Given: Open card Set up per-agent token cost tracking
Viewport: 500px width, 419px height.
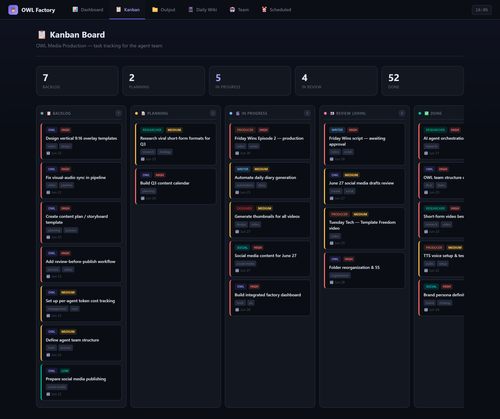Looking at the screenshot, I should coord(81,304).
